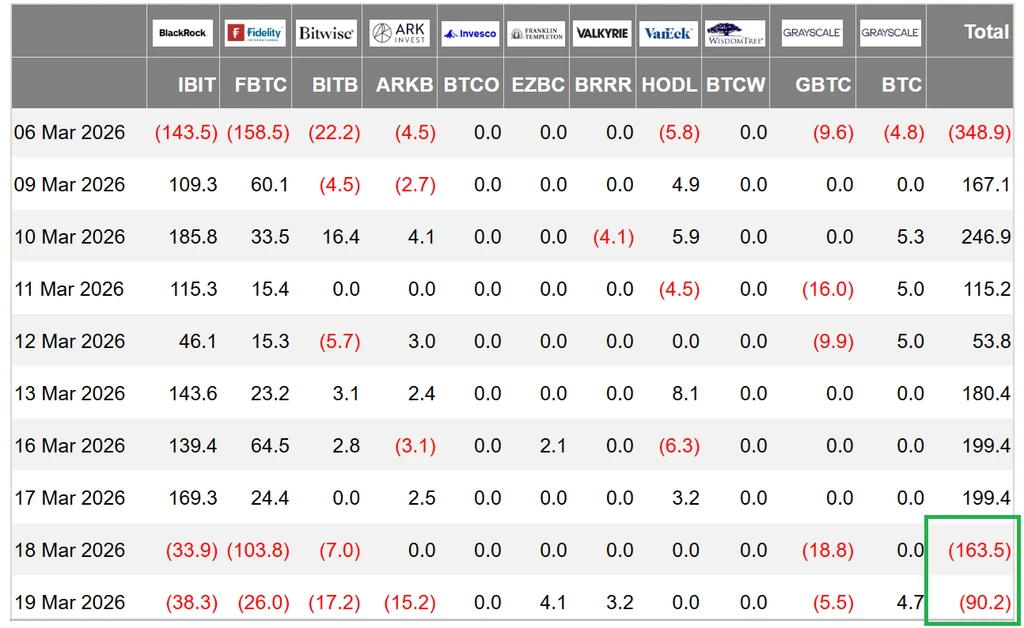Click the WisdomTree logo

point(735,33)
